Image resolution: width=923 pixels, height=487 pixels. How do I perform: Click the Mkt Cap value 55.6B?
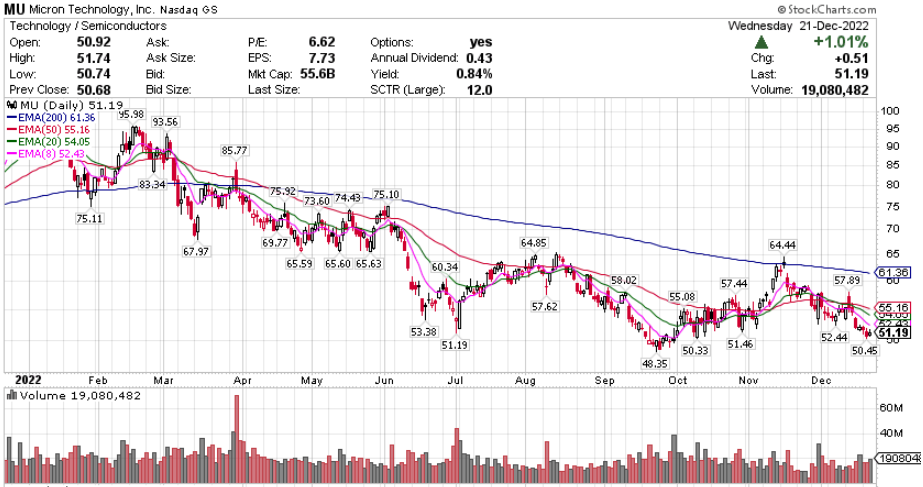[317, 74]
